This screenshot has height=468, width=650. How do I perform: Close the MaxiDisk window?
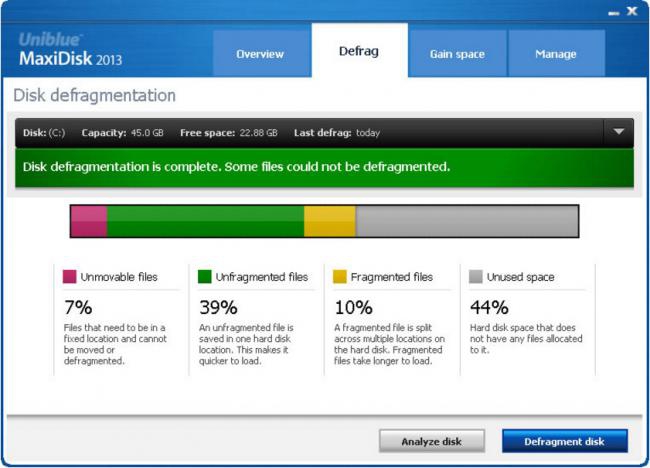pos(632,11)
